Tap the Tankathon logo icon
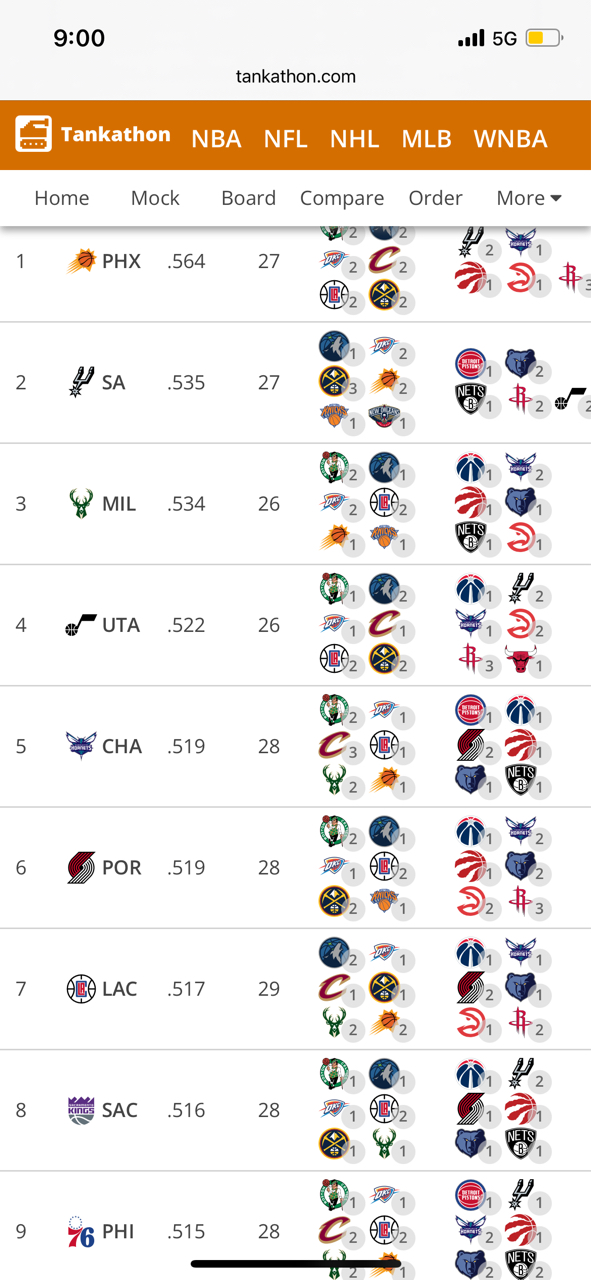591x1280 pixels. click(x=33, y=134)
